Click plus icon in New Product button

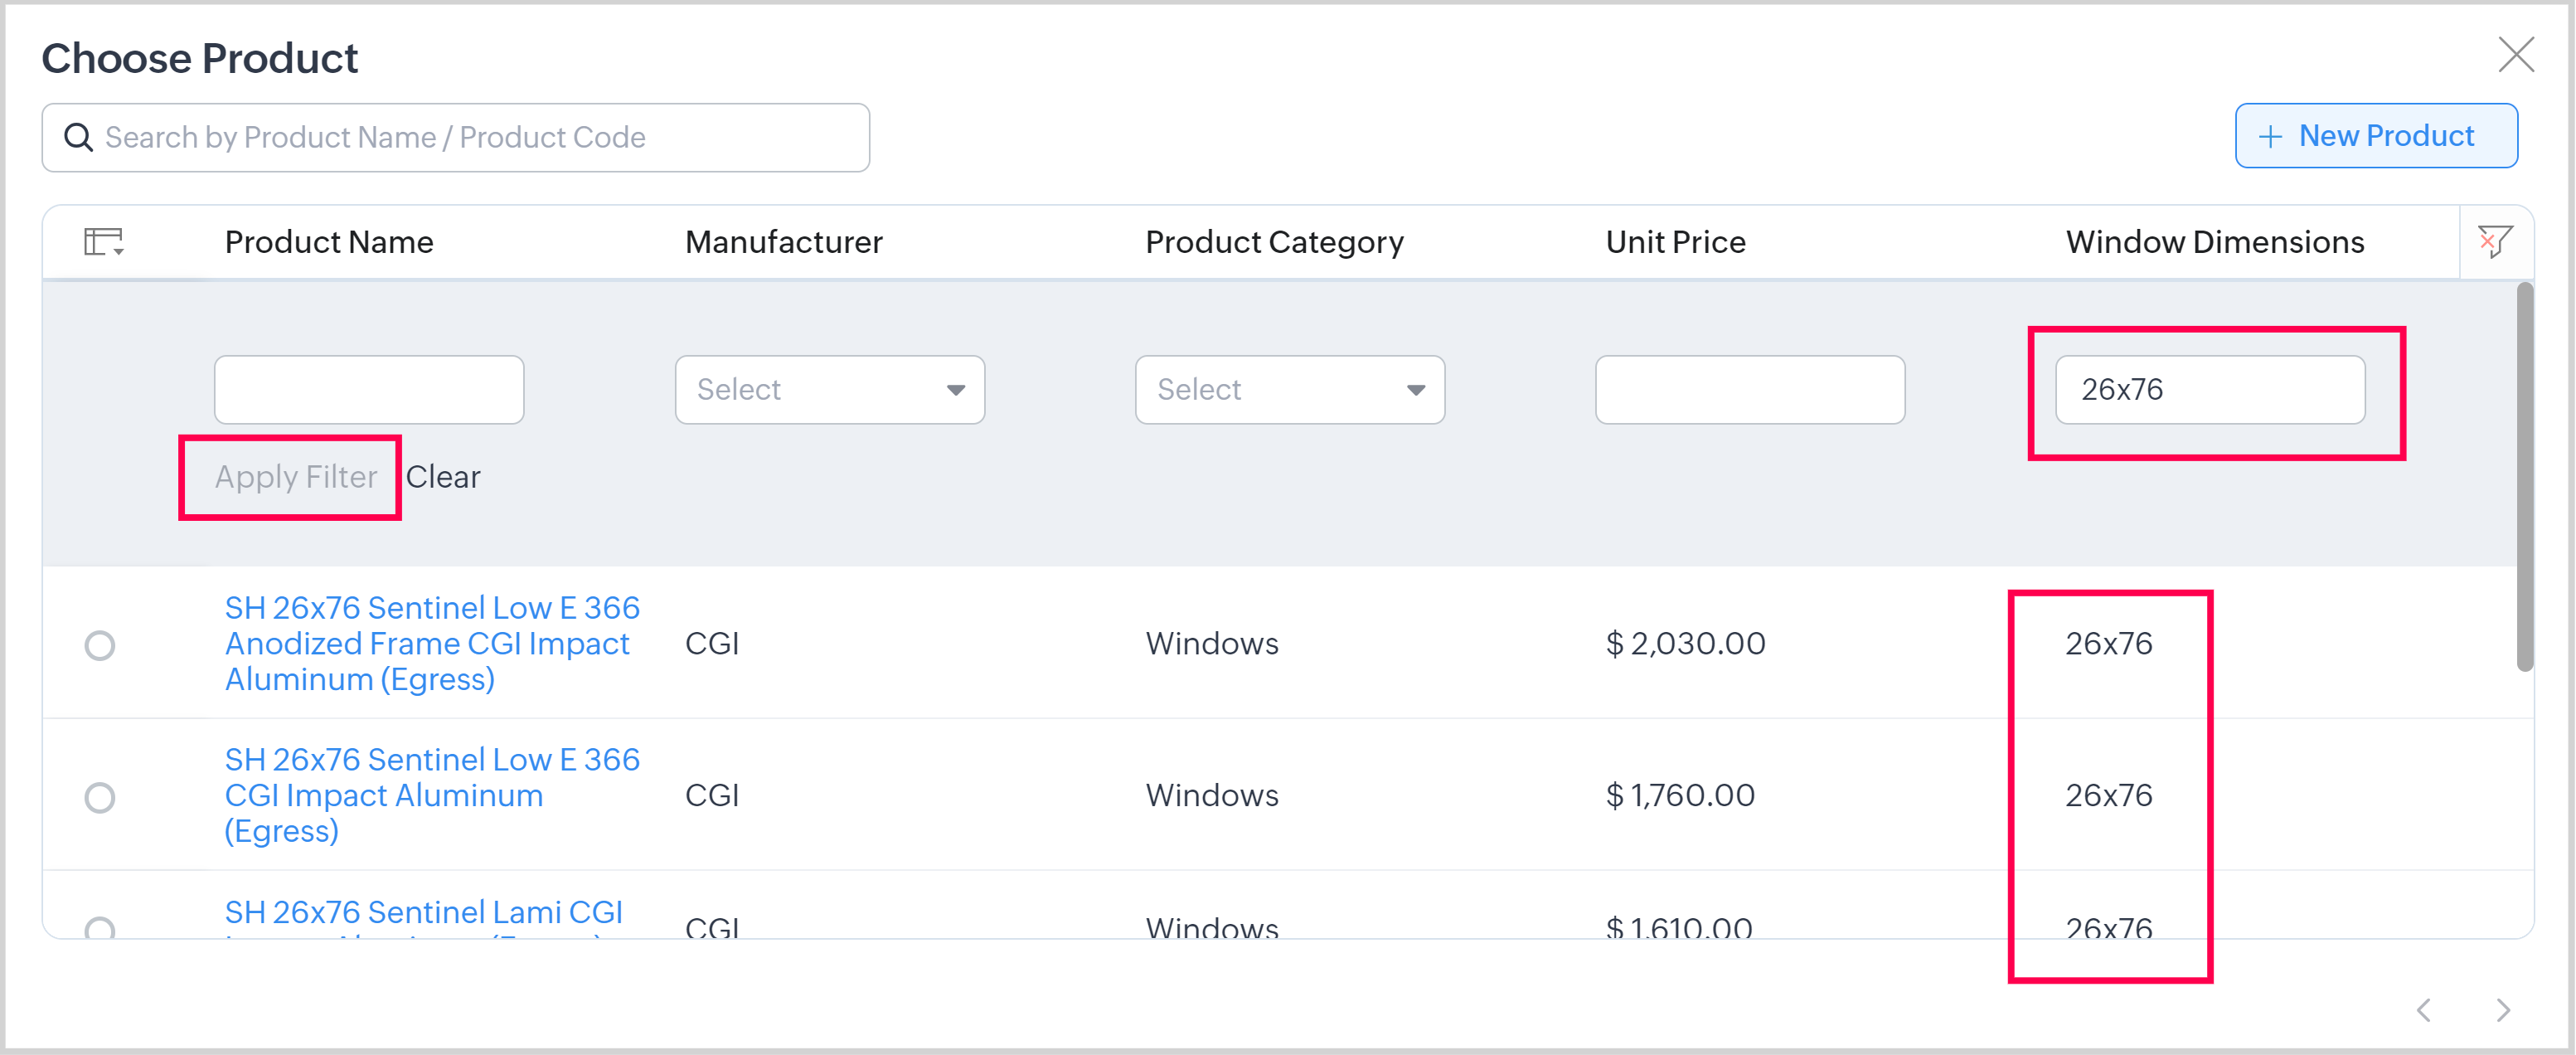point(2270,137)
